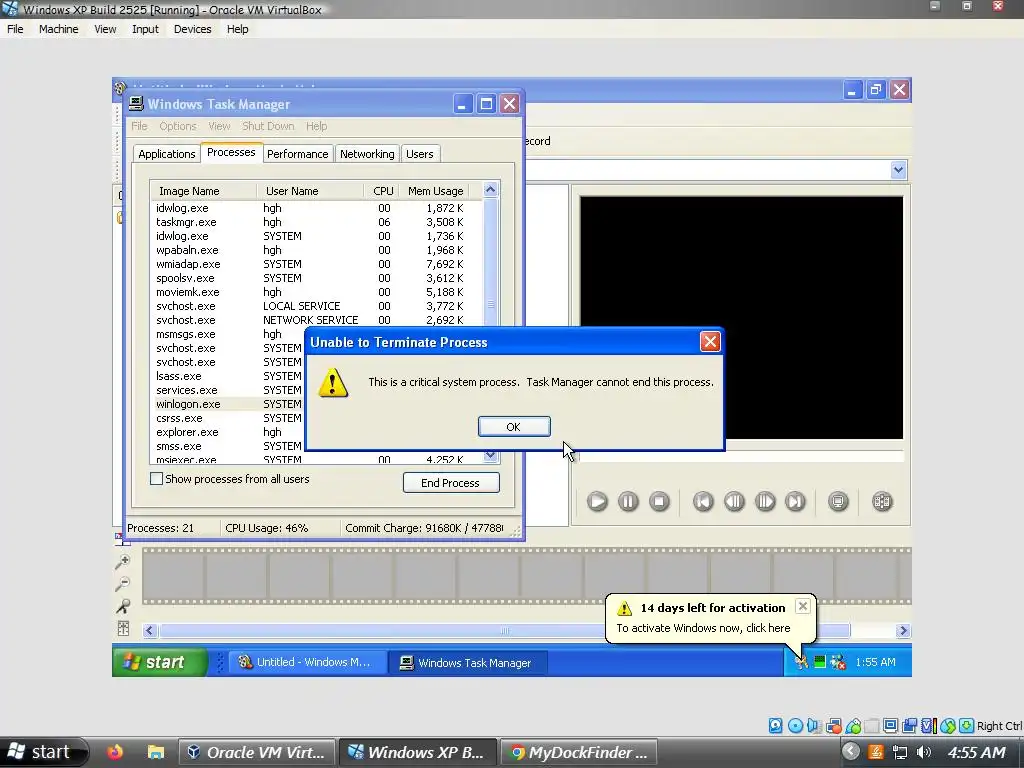Open Task Manager's Shut Down menu
The height and width of the screenshot is (768, 1024).
(268, 126)
